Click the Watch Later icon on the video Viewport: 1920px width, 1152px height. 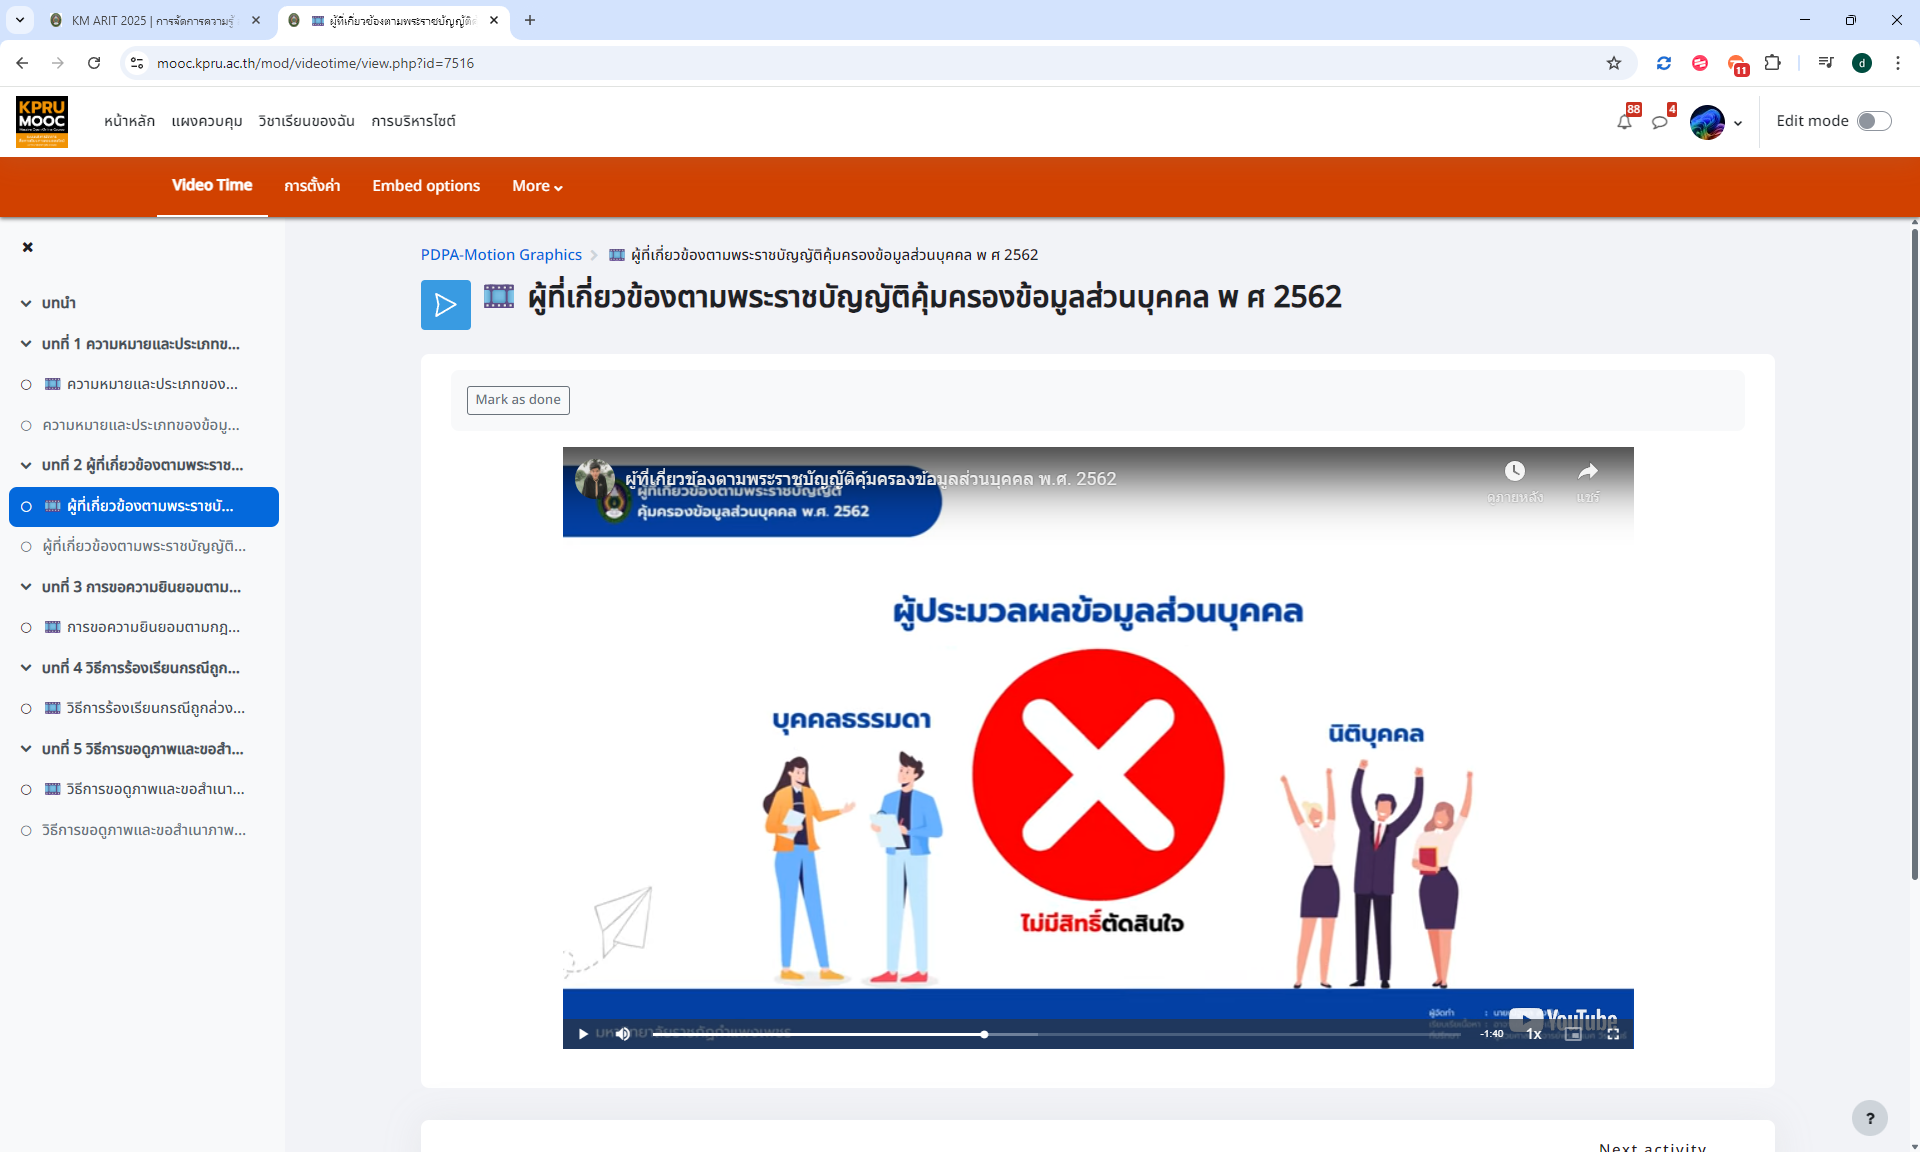[x=1516, y=471]
